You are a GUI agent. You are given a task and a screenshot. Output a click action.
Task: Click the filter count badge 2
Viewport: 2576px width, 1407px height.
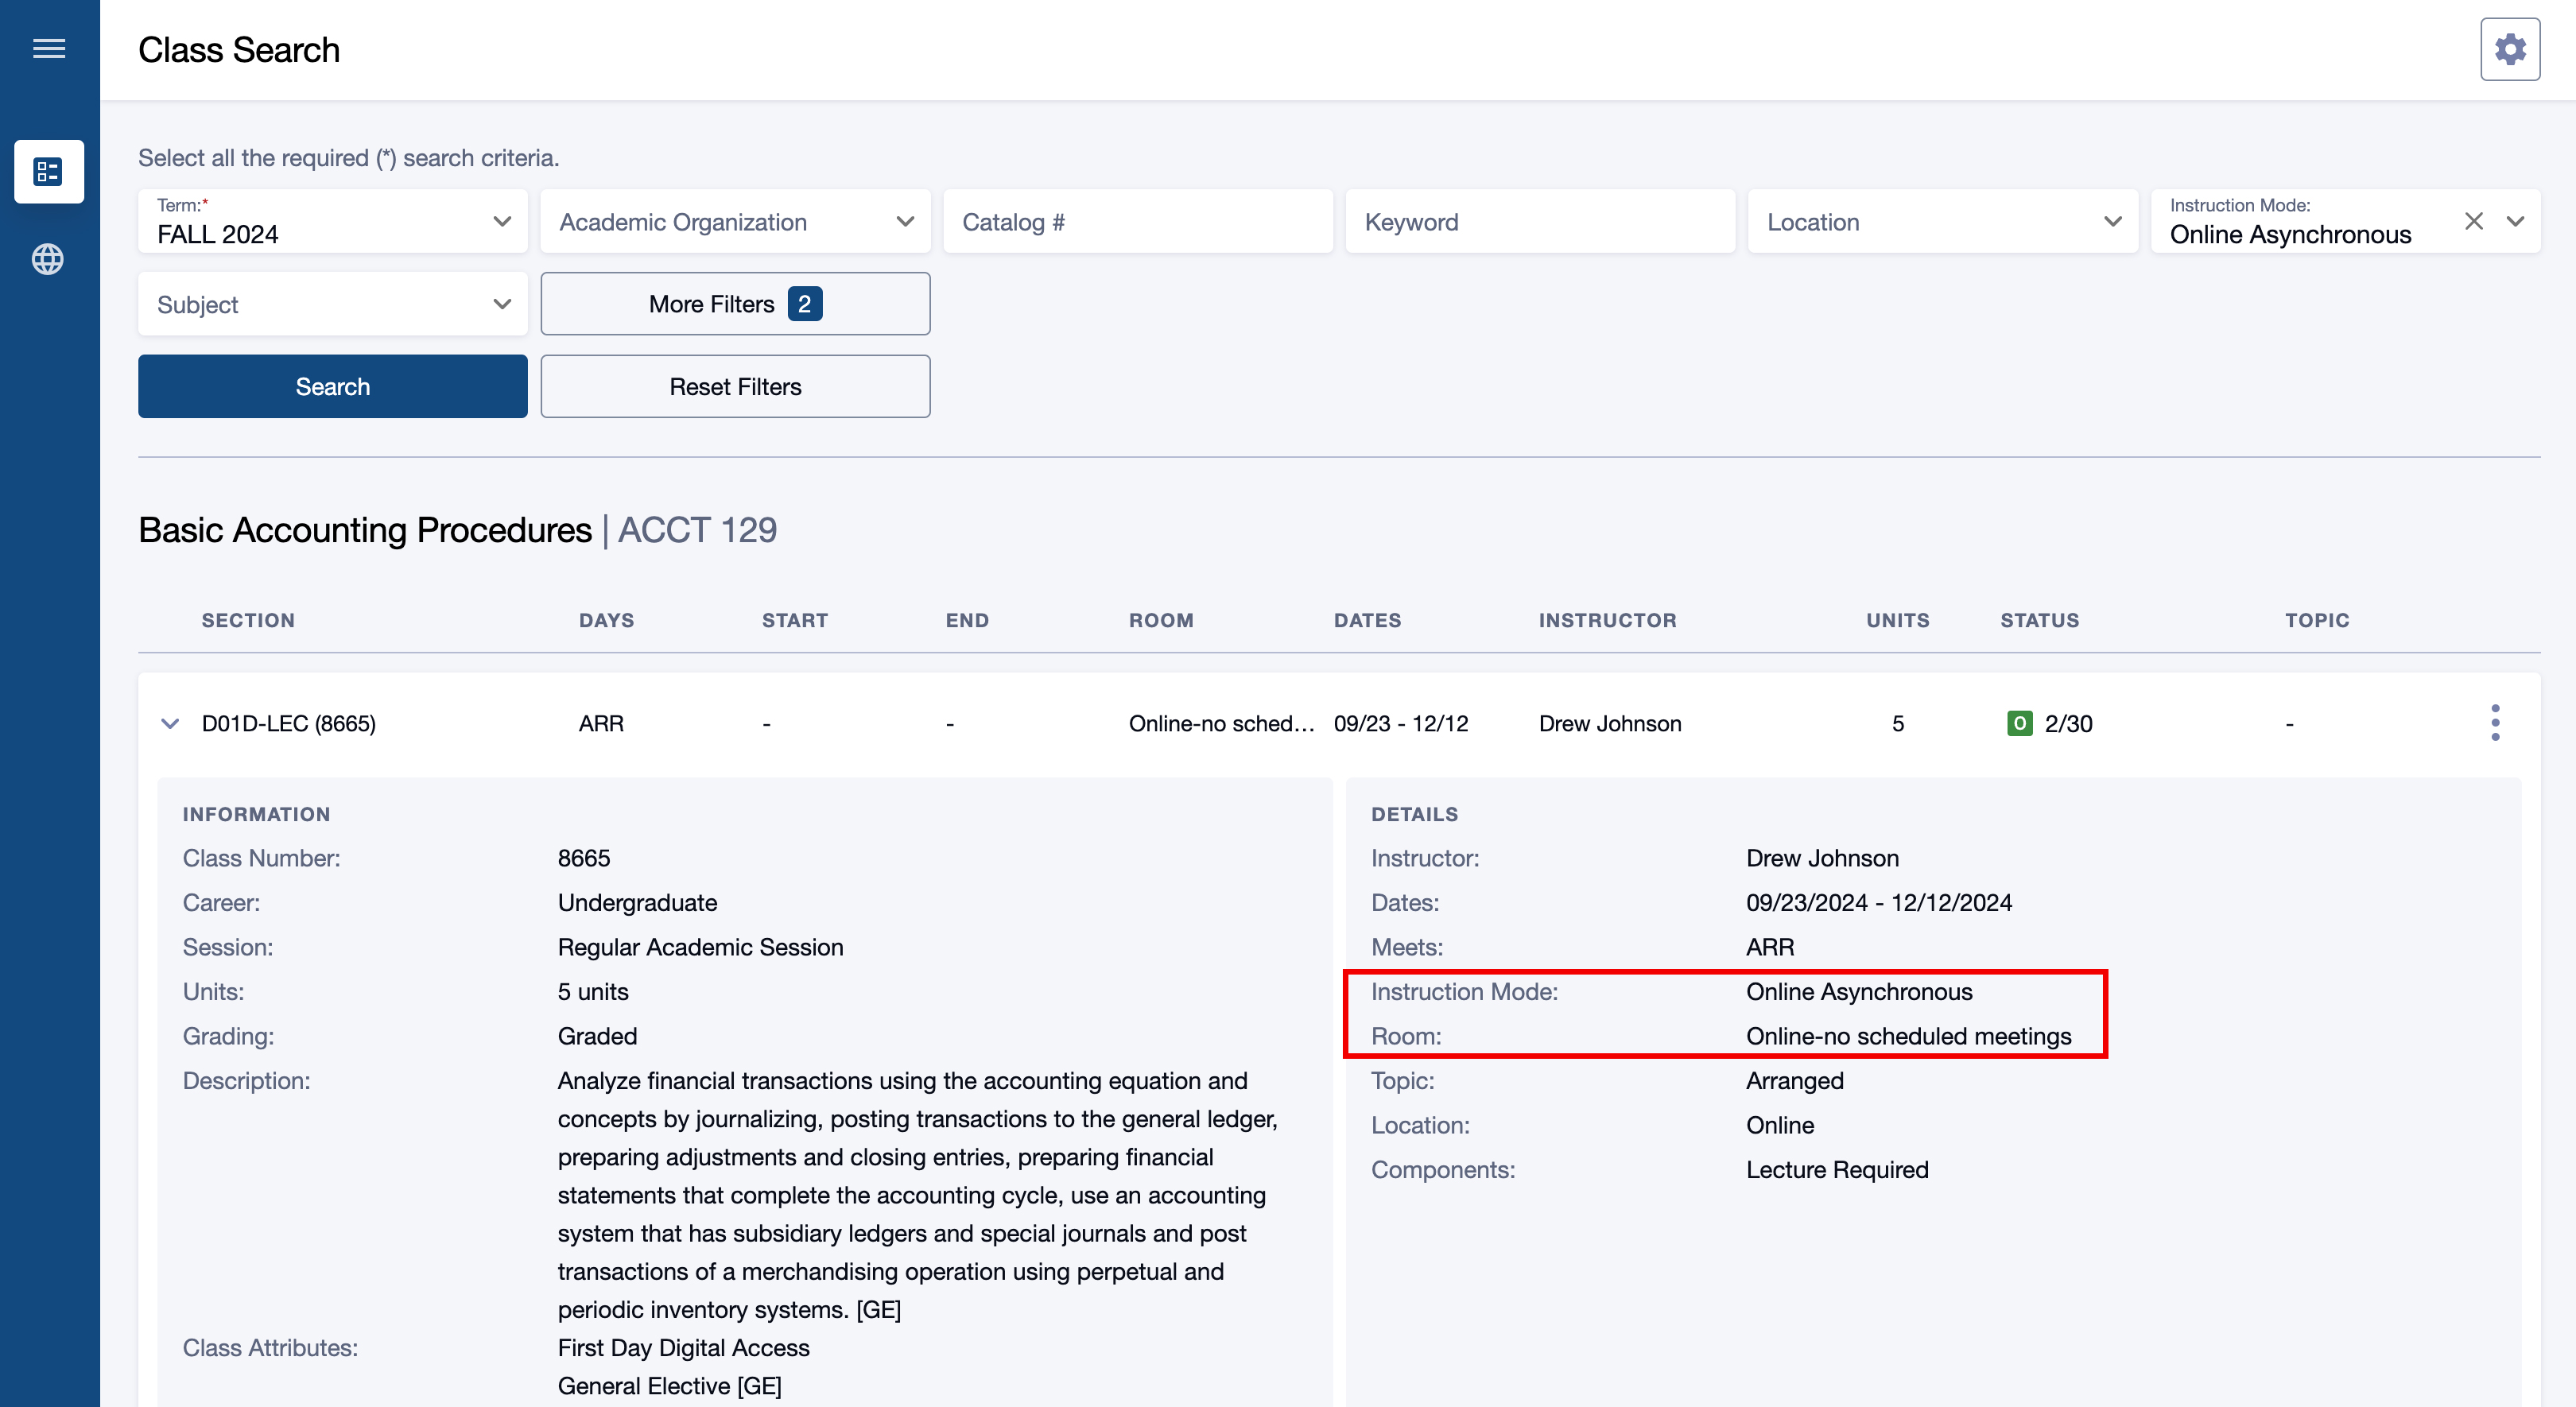[x=804, y=304]
